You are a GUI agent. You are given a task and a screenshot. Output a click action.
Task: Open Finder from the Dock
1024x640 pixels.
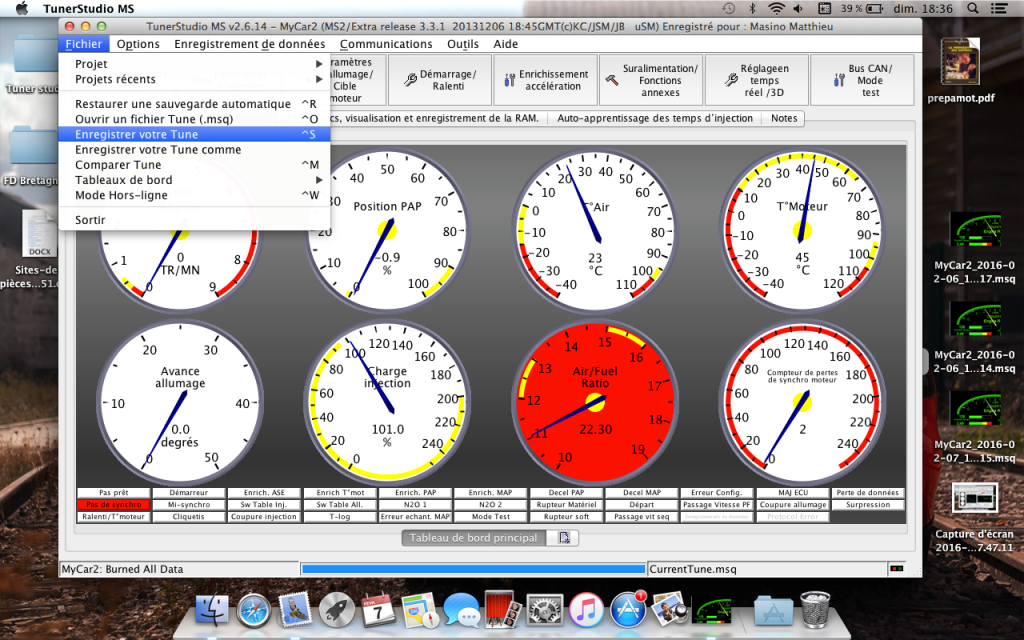(x=212, y=610)
